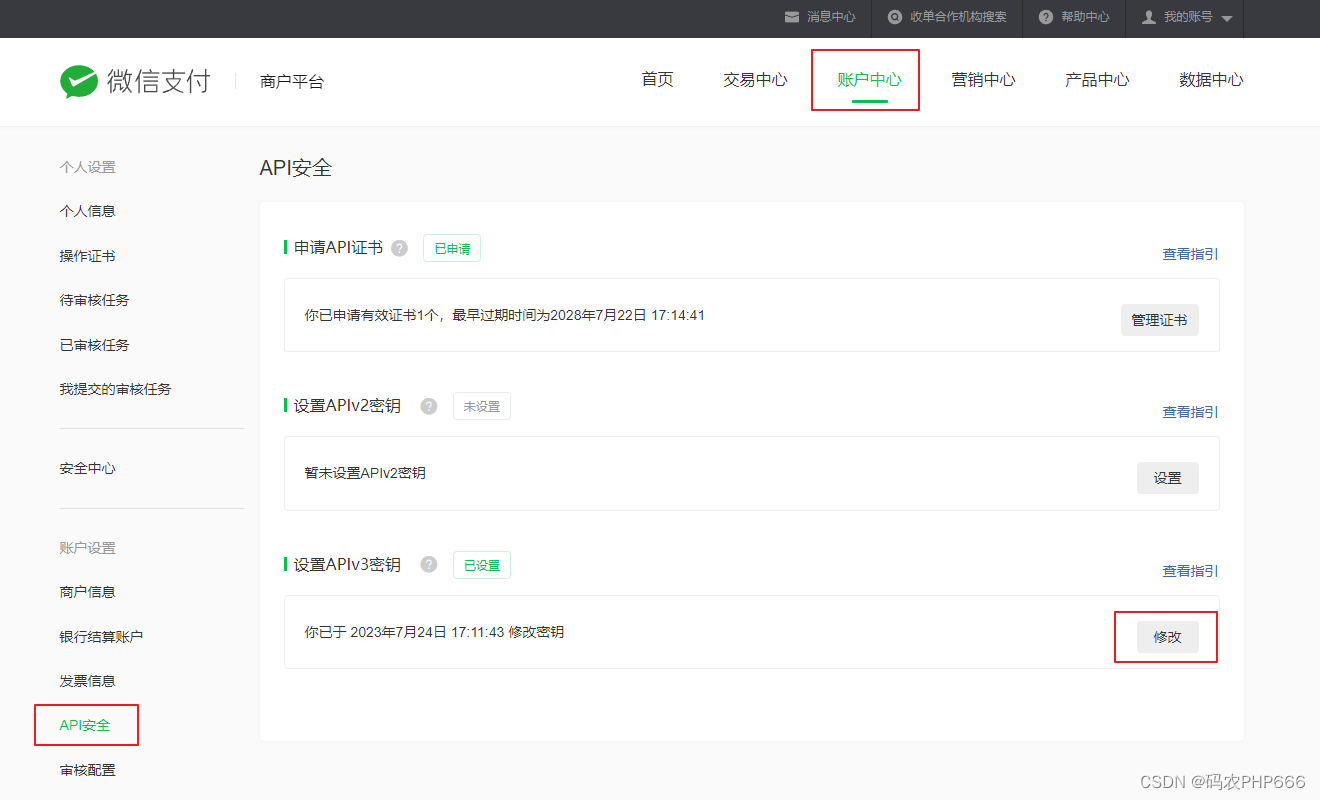Click the 我的账号 account person icon
1320x800 pixels.
click(x=1148, y=17)
